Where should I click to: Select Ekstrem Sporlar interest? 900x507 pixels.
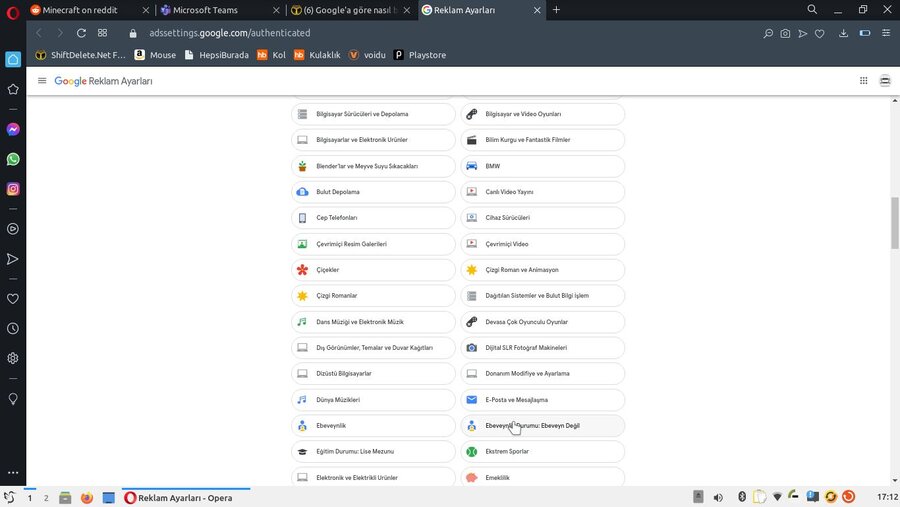[x=542, y=451]
